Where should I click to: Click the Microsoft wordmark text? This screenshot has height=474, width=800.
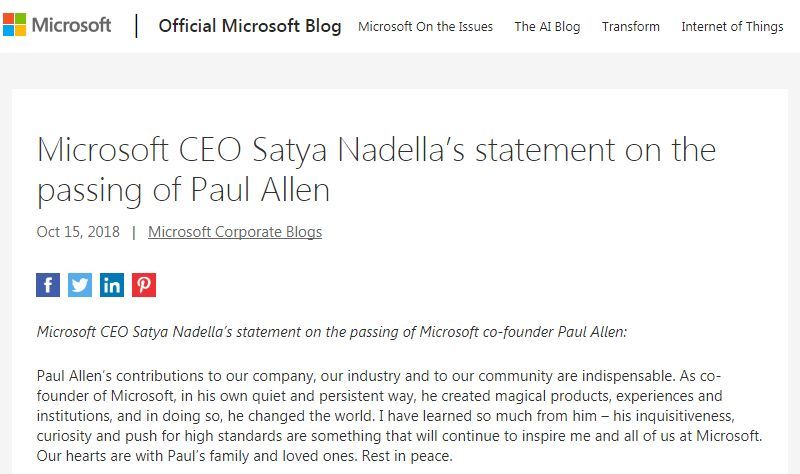point(71,25)
